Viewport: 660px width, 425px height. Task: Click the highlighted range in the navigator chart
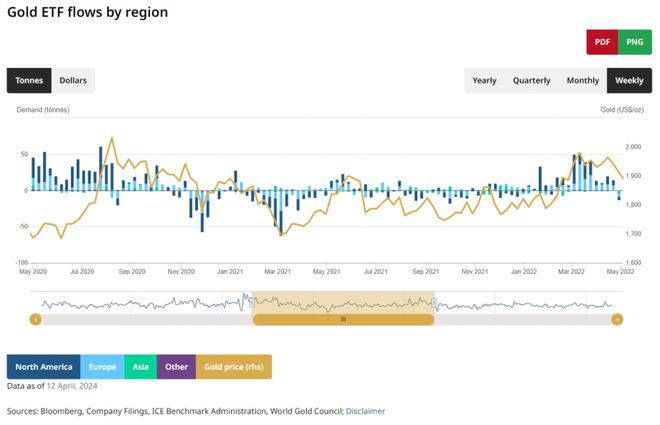pos(343,302)
